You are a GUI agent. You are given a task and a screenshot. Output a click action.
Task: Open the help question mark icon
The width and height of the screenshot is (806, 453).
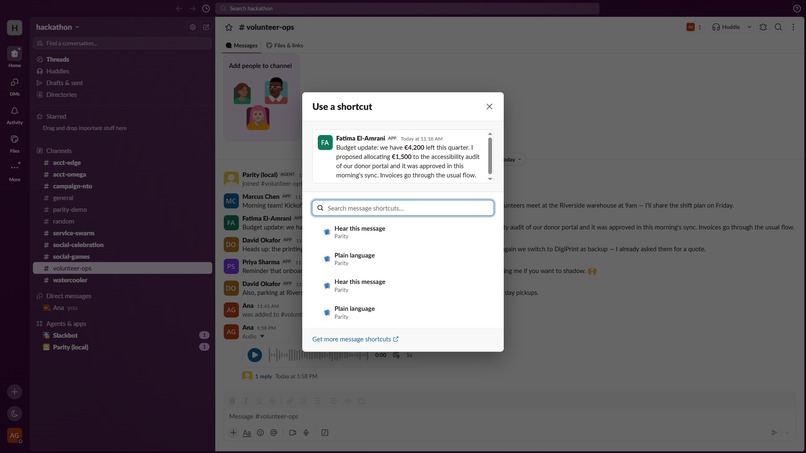(x=796, y=8)
